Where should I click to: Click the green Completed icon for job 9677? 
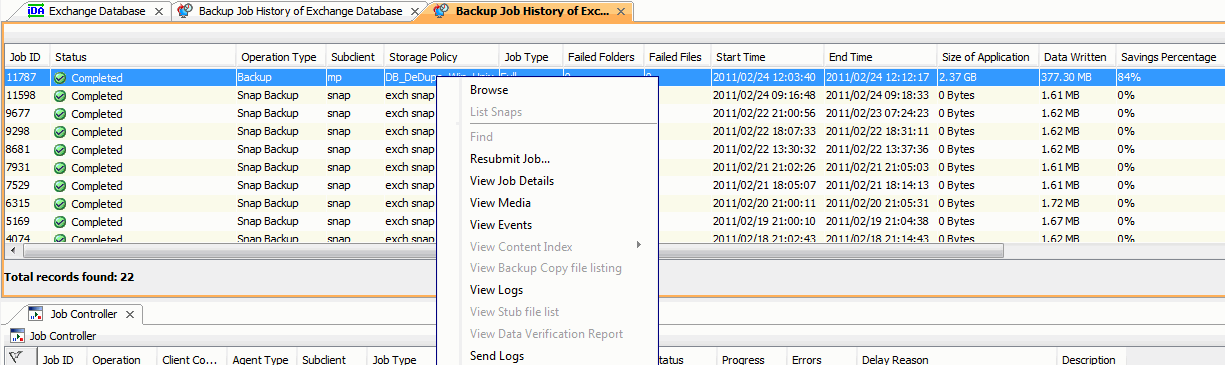tap(60, 114)
